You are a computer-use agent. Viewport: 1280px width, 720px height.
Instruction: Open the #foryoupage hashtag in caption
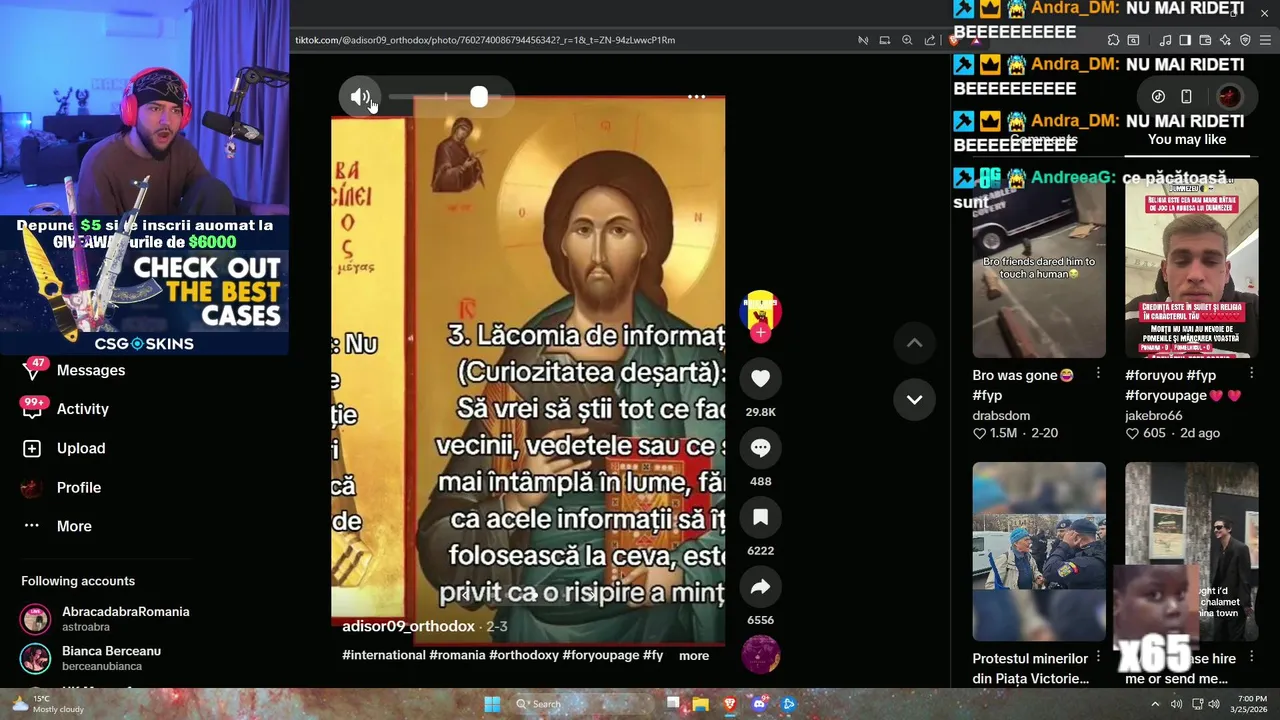[601, 655]
